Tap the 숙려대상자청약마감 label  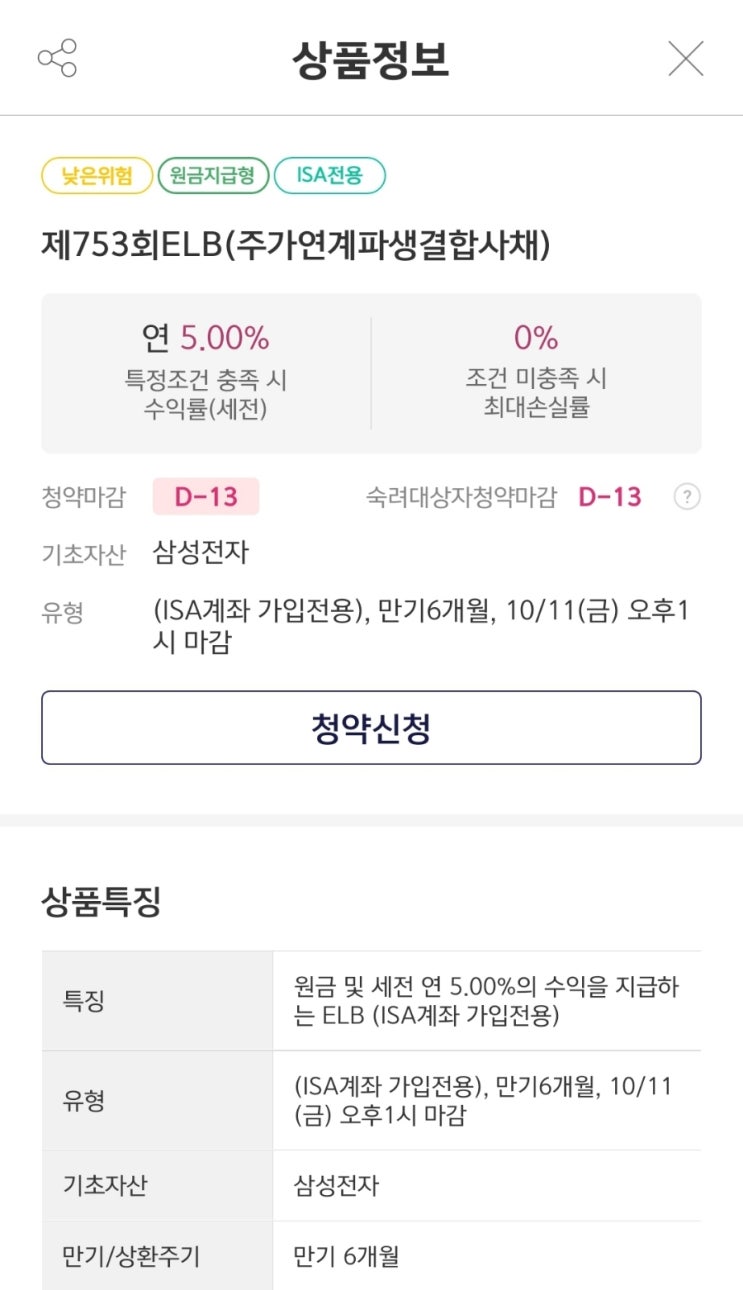(460, 497)
